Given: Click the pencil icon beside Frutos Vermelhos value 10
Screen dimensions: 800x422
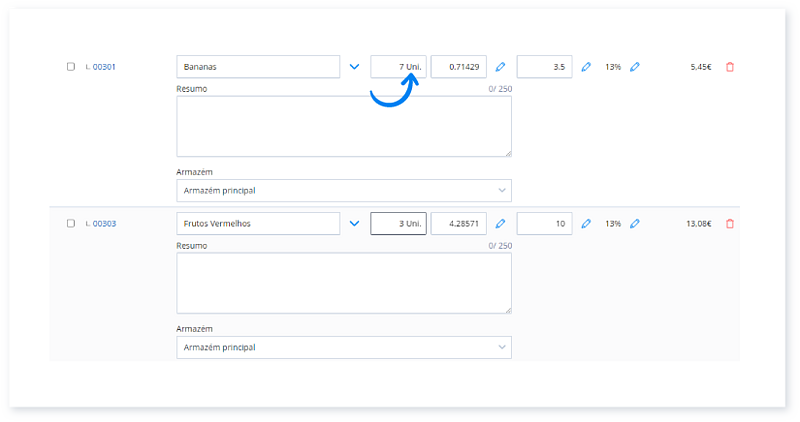Looking at the screenshot, I should (587, 224).
